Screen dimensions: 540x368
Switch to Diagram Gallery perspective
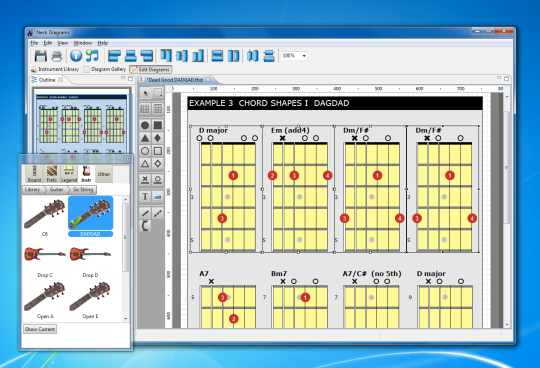point(105,69)
